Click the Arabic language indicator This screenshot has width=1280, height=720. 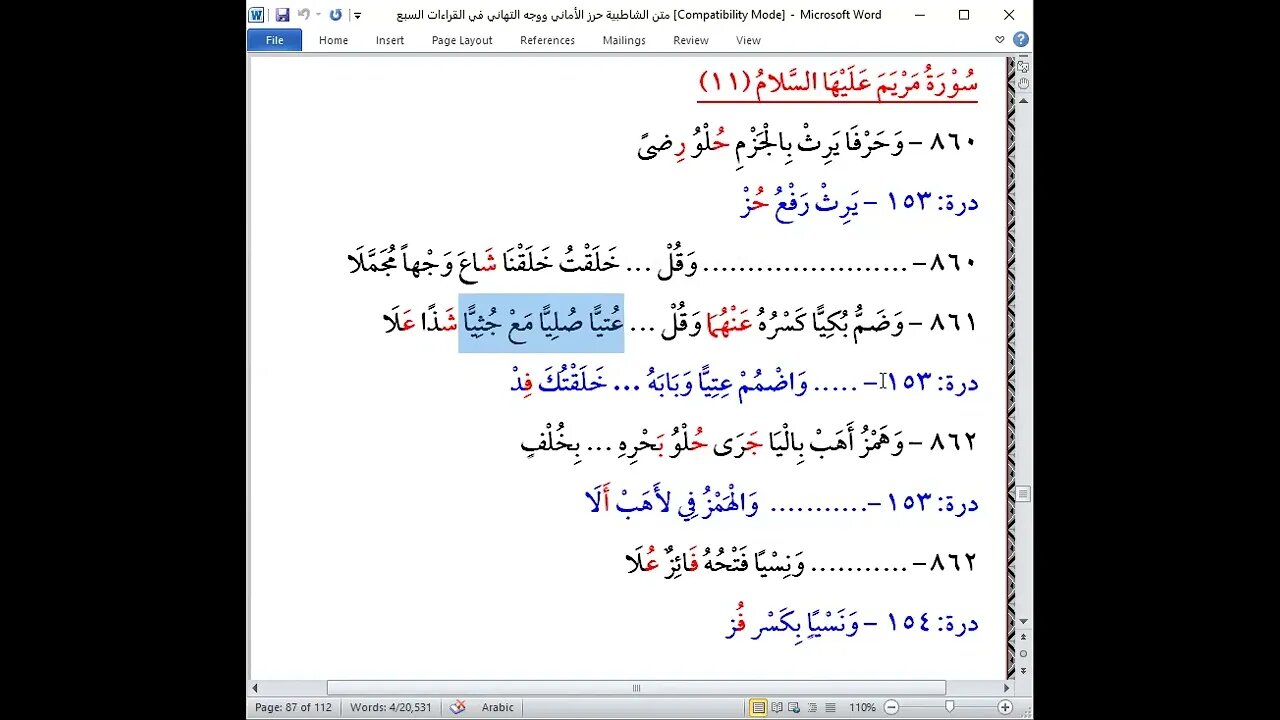(x=497, y=707)
